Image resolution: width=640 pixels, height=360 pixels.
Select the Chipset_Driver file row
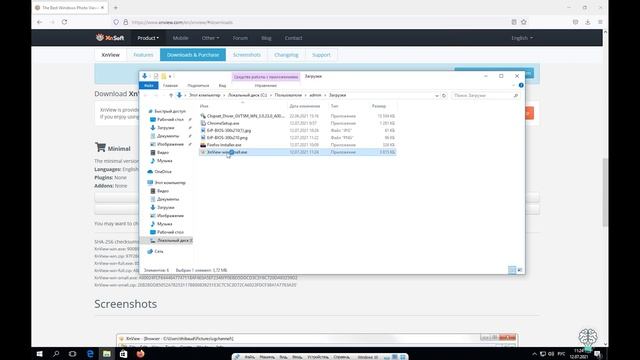pos(298,116)
